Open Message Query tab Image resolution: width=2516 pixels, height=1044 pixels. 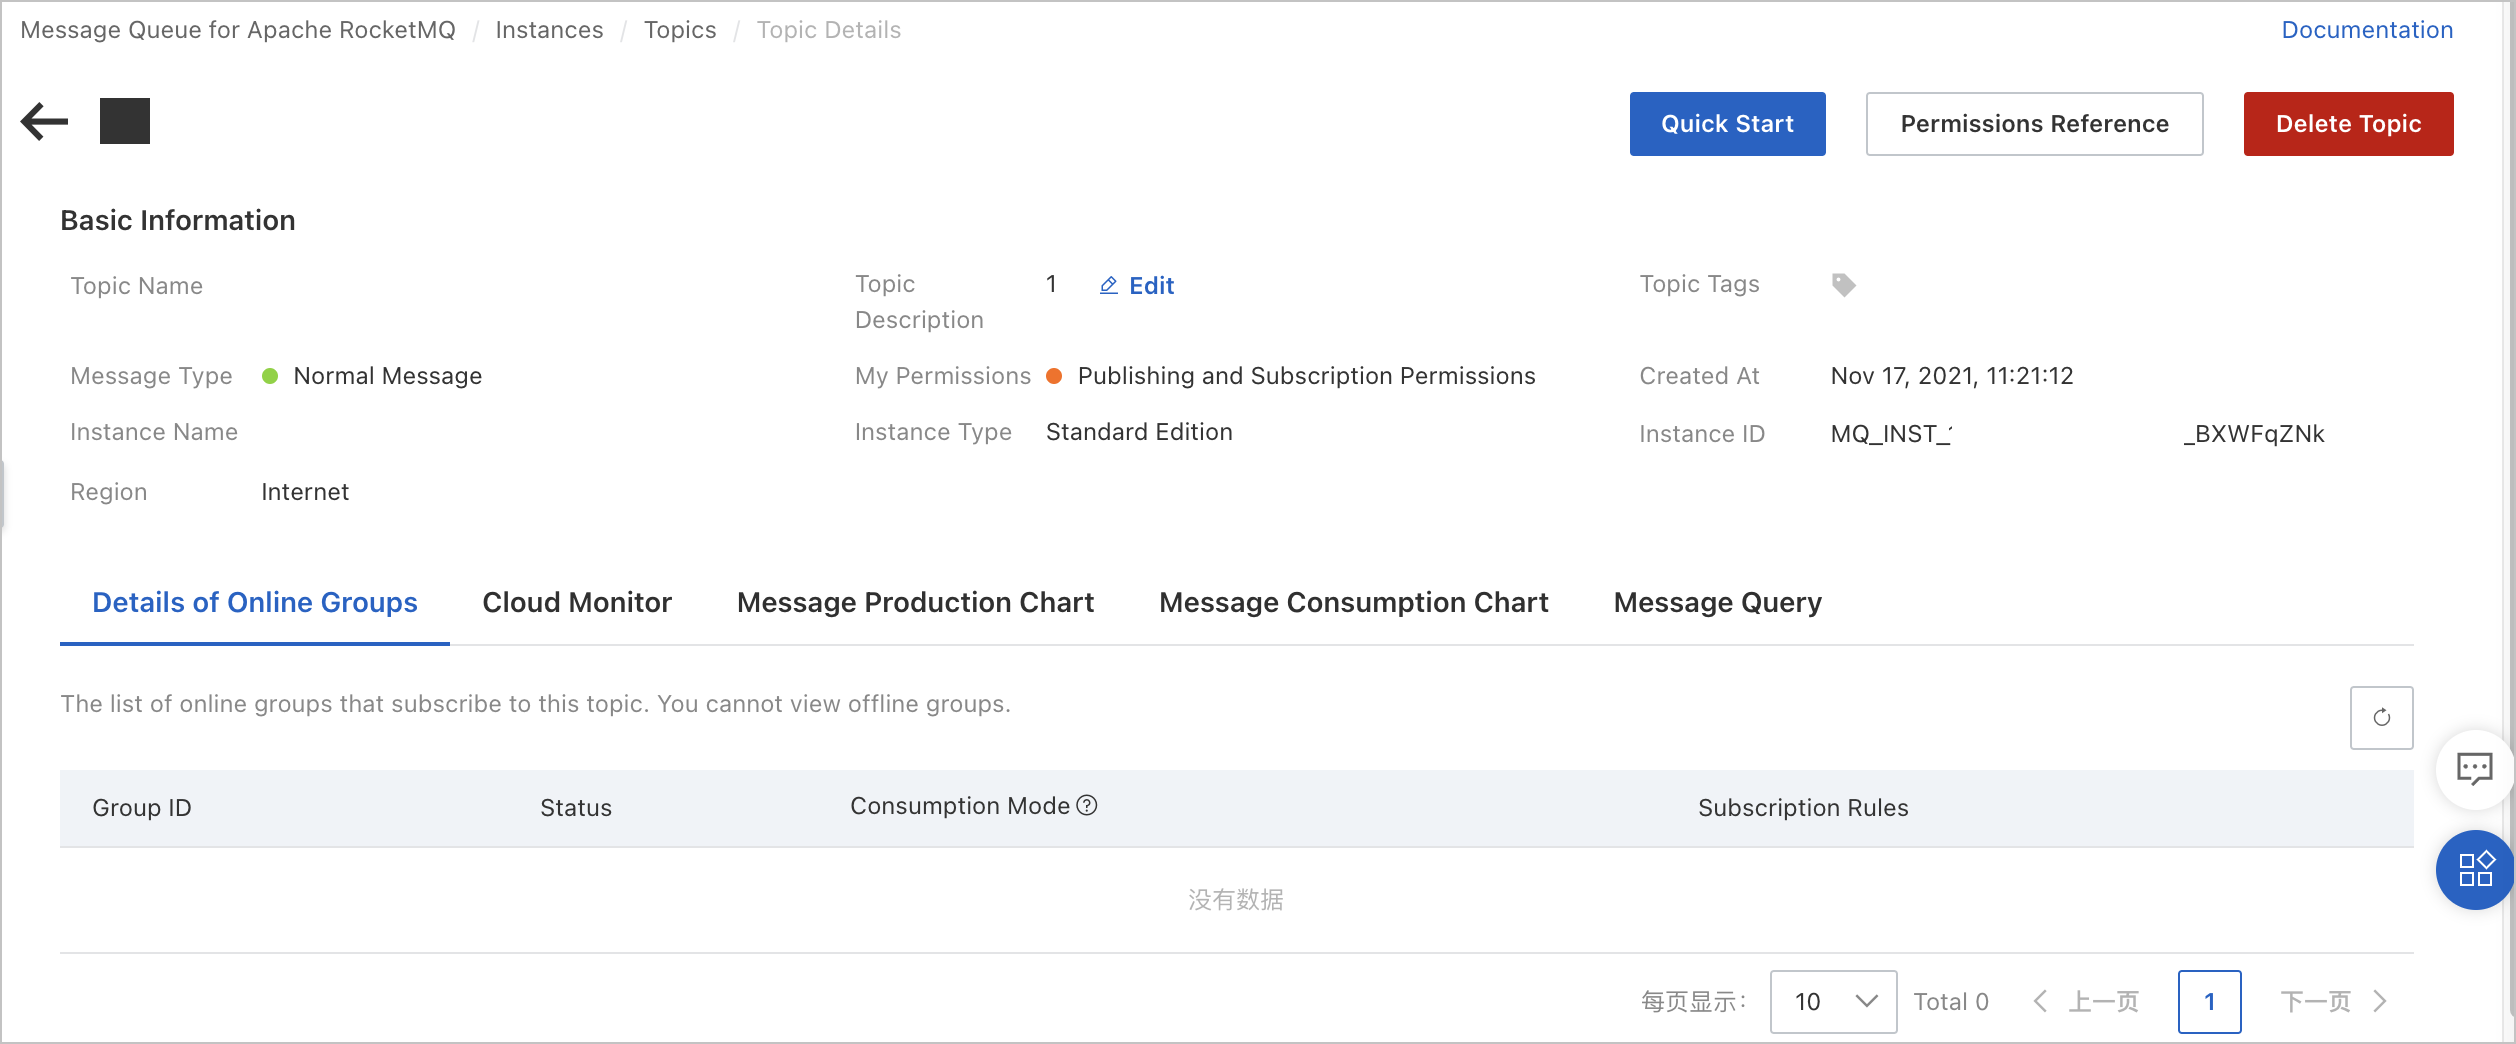click(1717, 602)
